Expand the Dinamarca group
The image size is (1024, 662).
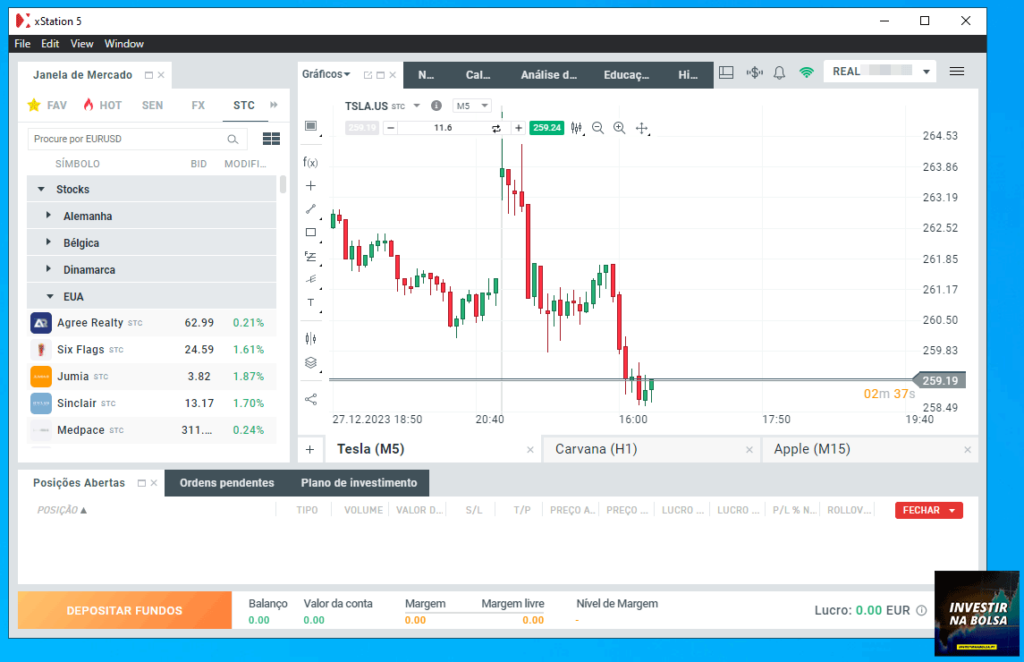pyautogui.click(x=48, y=269)
